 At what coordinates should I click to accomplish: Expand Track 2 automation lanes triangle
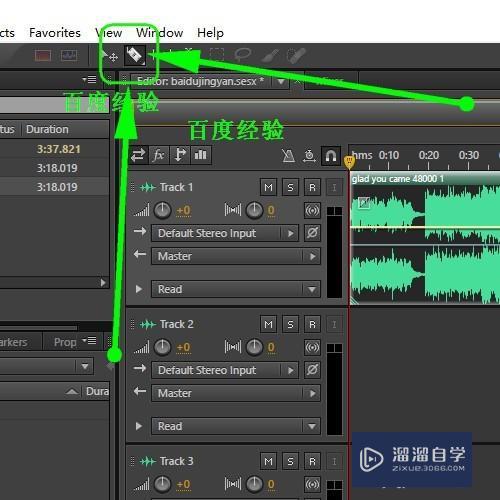139,426
